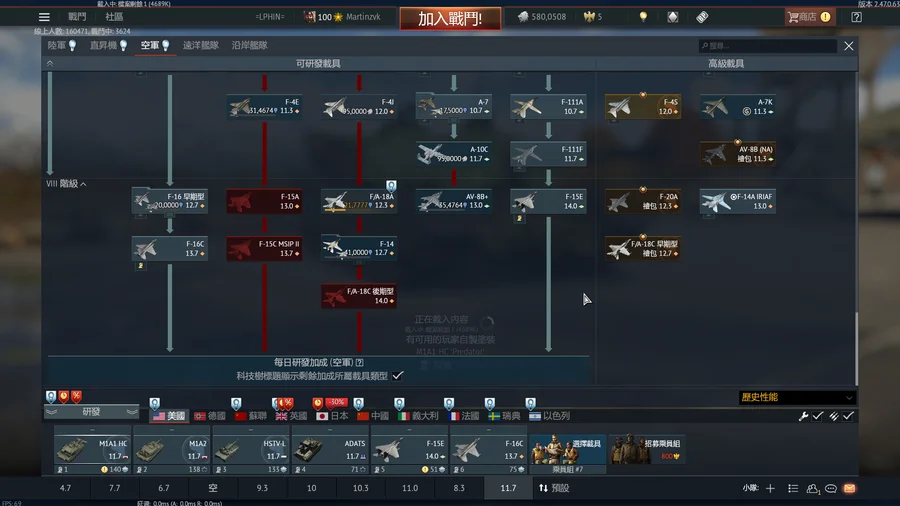900x506 pixels.
Task: Switch to preset 10.3
Action: click(x=360, y=488)
